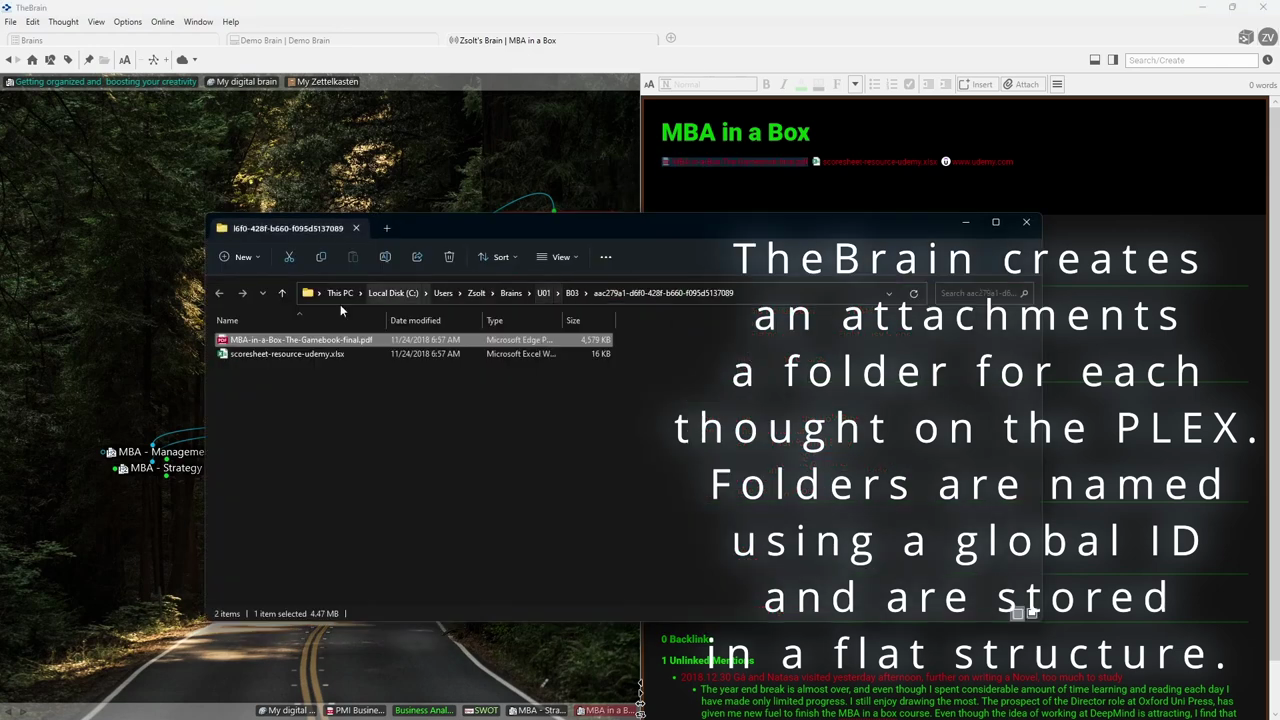Viewport: 1280px width, 720px height.
Task: Go to the home thought in TheBrain toolbar
Action: tap(32, 60)
